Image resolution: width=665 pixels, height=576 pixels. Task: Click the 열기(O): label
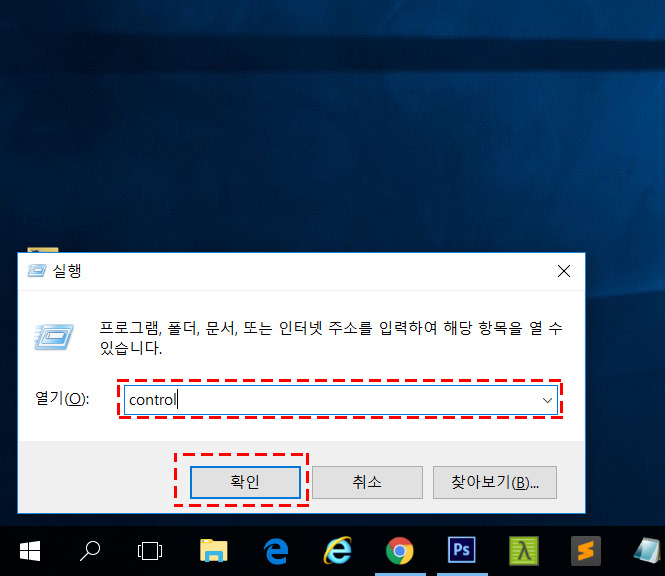(x=62, y=398)
